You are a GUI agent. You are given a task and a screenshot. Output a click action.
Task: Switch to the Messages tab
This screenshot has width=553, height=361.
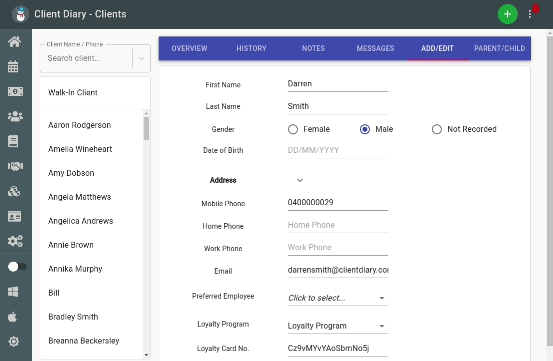pyautogui.click(x=375, y=48)
